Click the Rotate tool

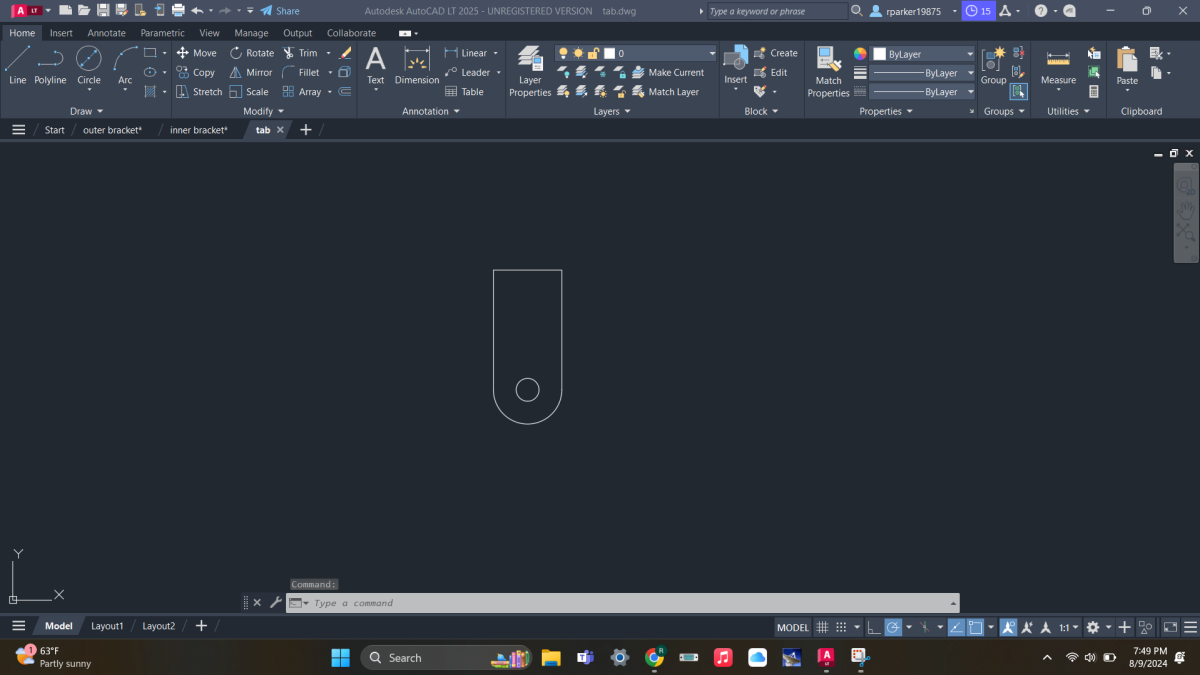251,53
